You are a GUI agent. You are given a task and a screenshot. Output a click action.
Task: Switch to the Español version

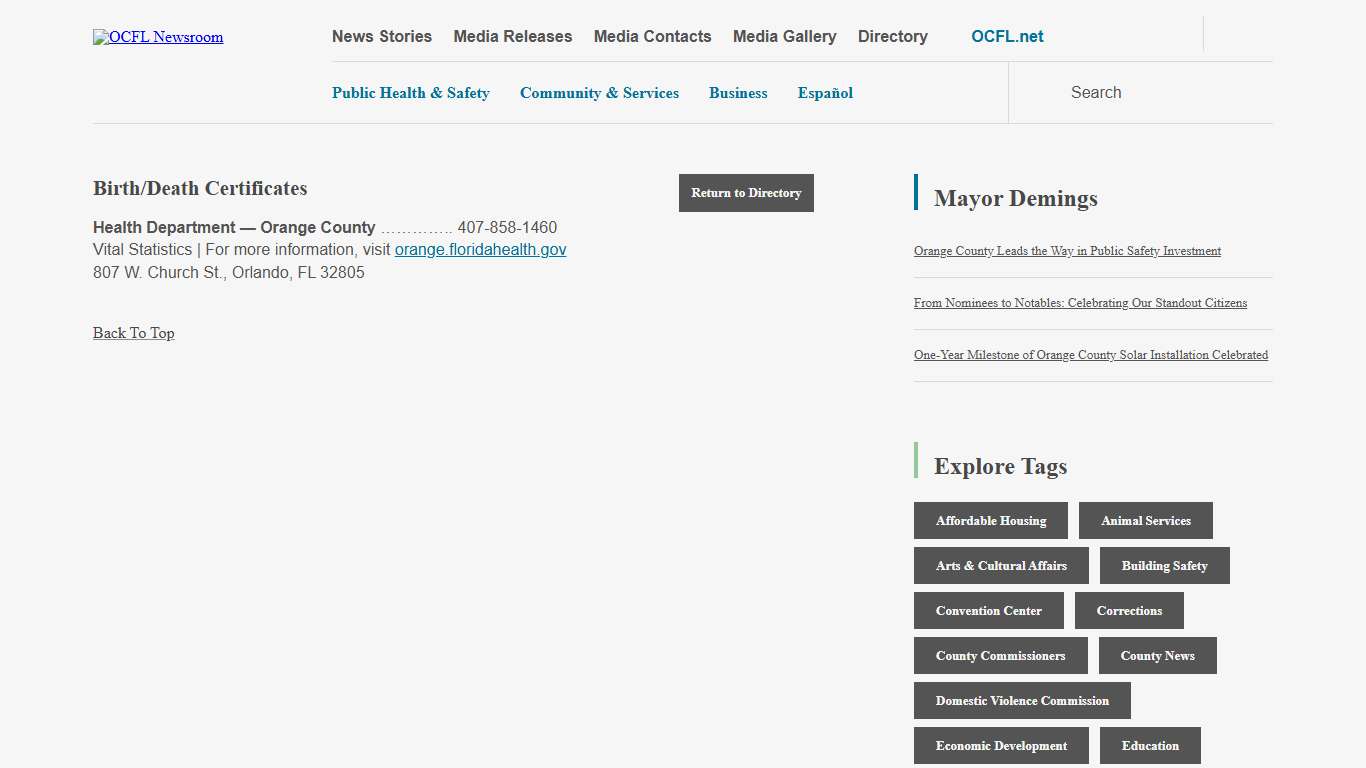coord(825,93)
